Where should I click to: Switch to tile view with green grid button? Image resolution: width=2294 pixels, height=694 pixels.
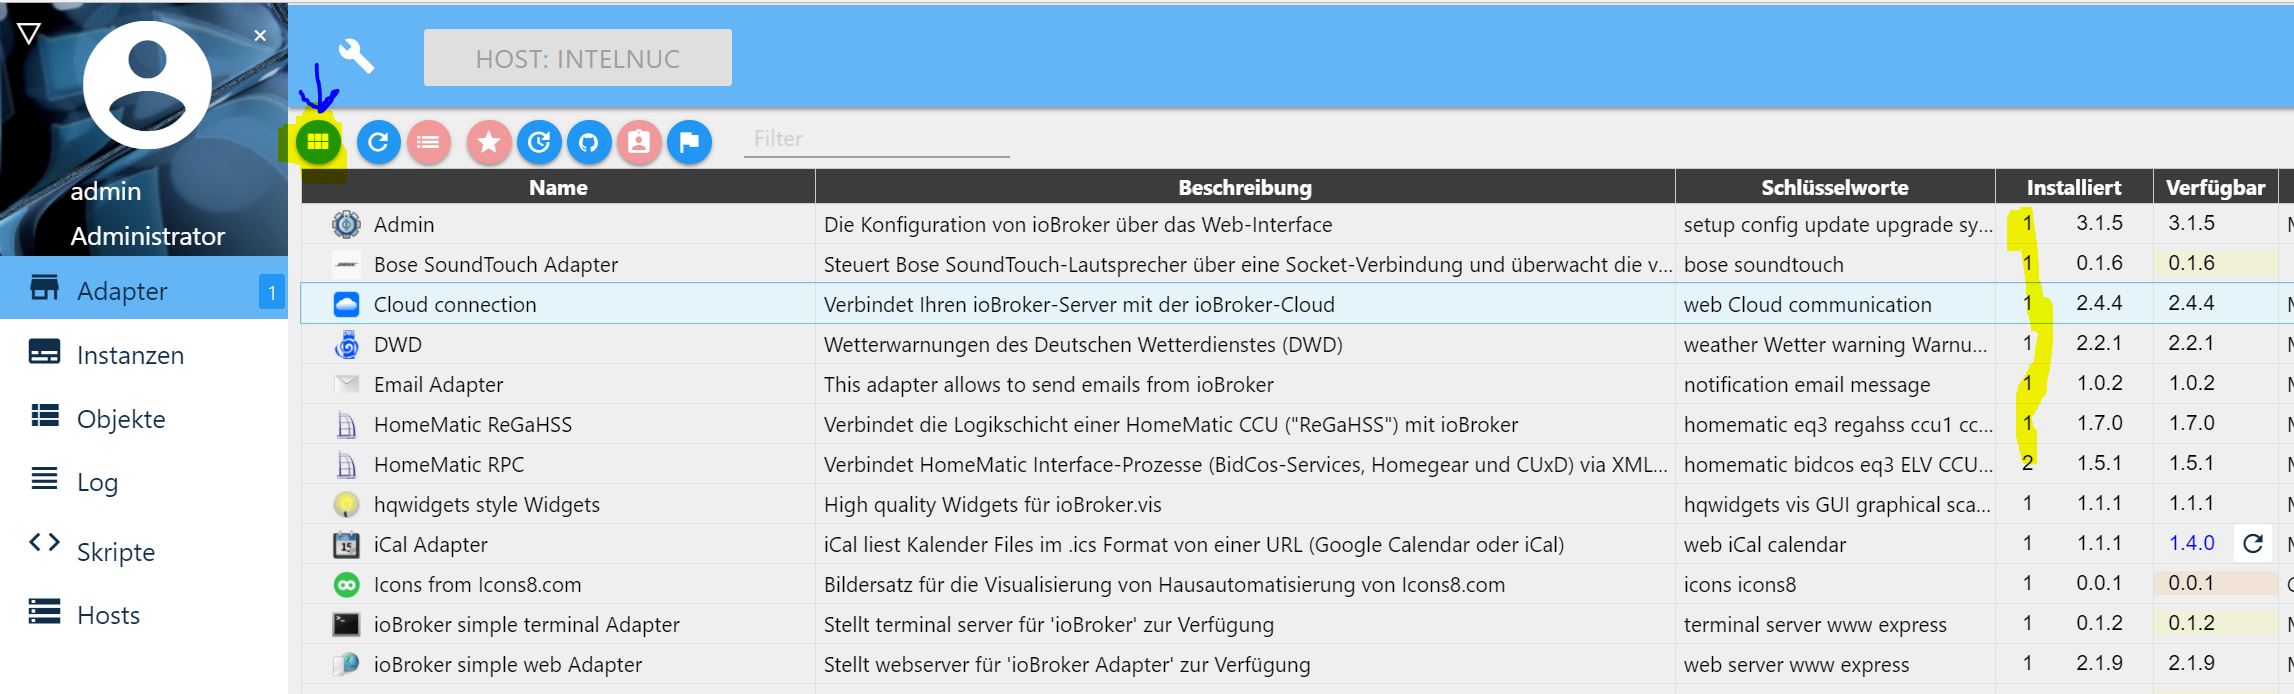pos(318,142)
